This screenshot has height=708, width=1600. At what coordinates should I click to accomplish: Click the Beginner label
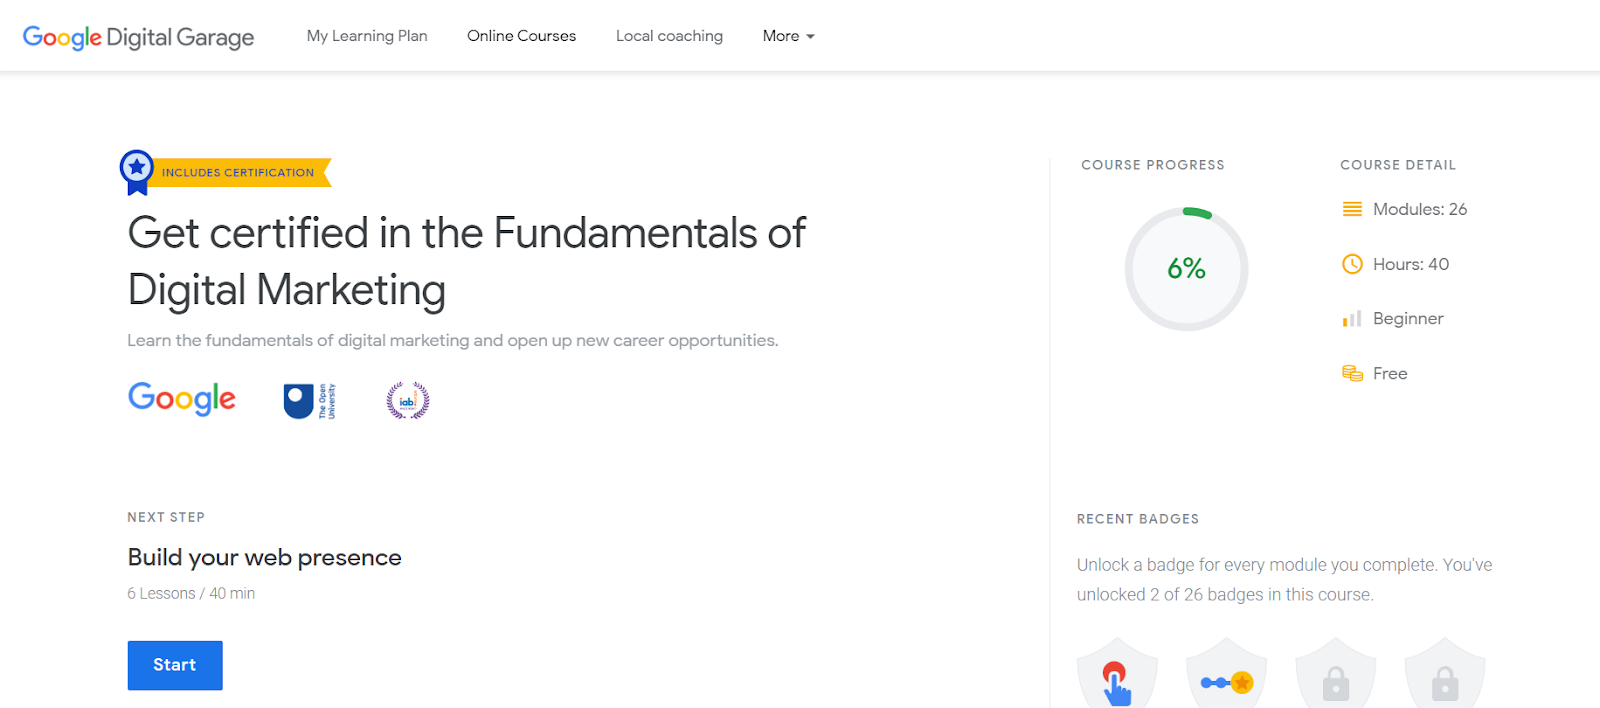[1408, 319]
